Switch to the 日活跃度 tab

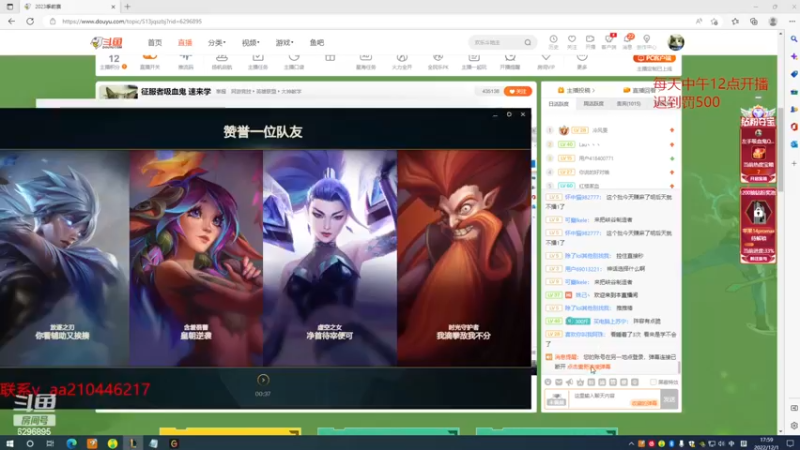558,104
